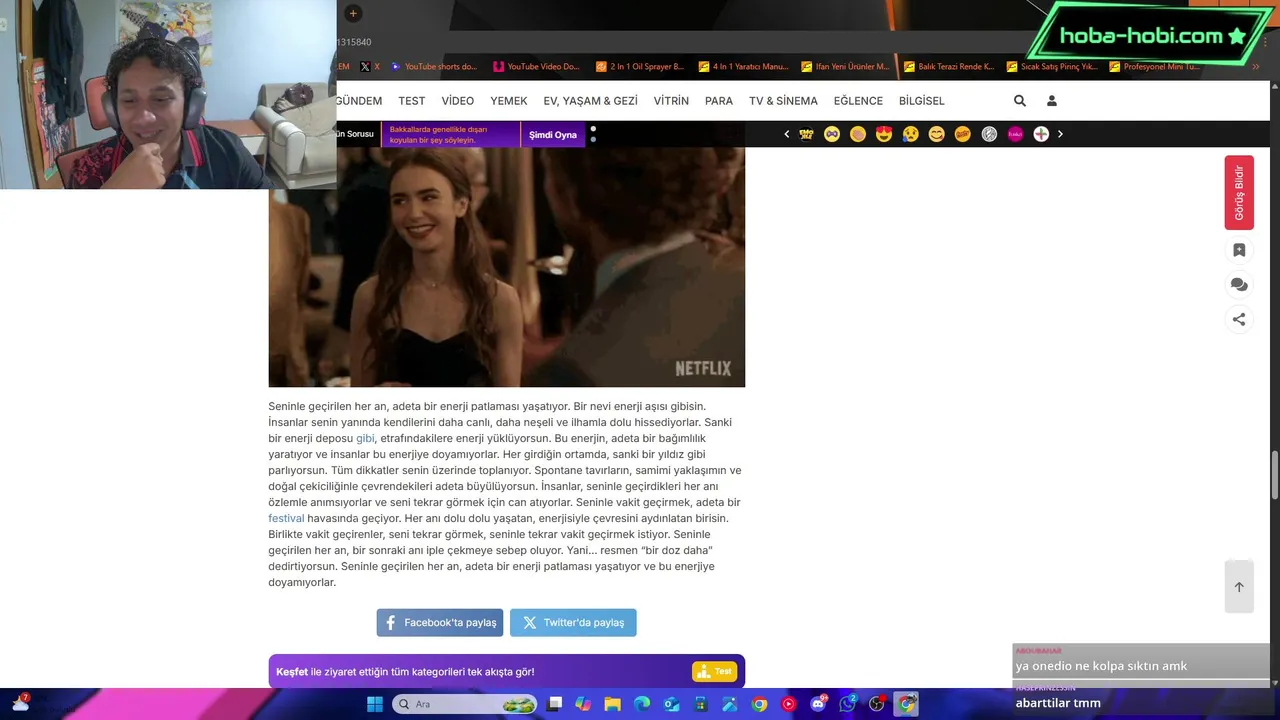Open Balık Terazi Rende bookmark
Screen dimensions: 1280x720
pos(949,67)
